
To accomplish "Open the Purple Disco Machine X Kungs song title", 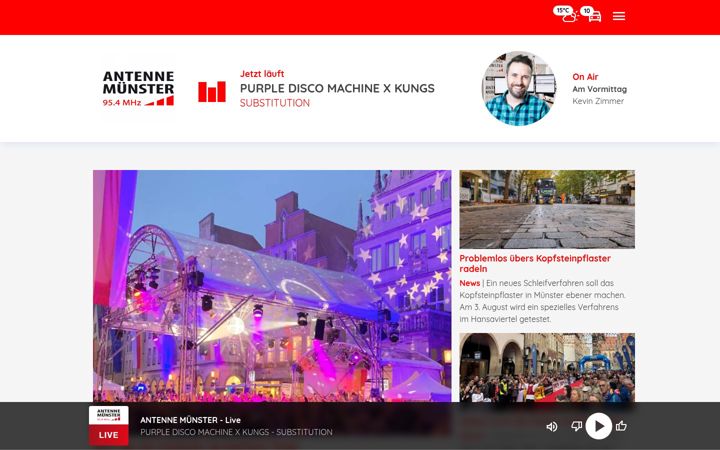I will 337,88.
